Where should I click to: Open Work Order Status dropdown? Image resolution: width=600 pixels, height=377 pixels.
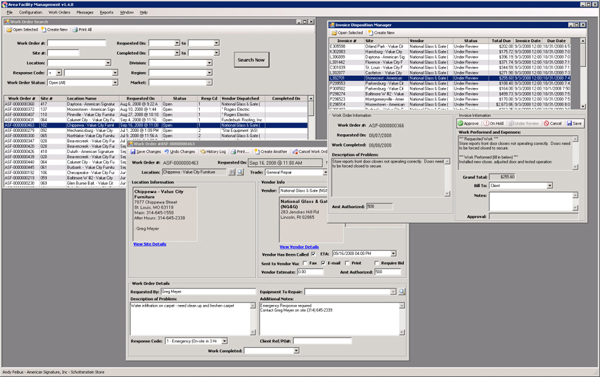coord(114,83)
